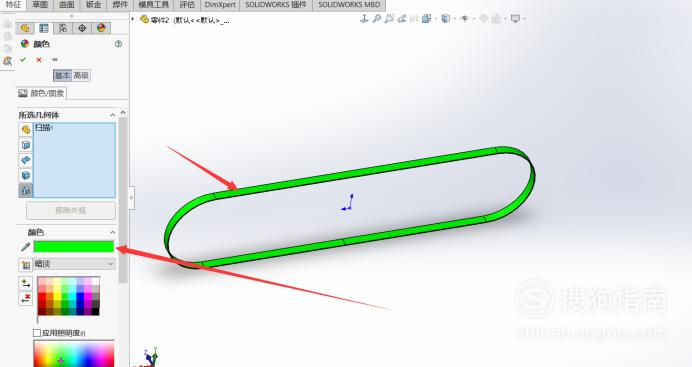Click the rainbow color spectrum picker

74,354
